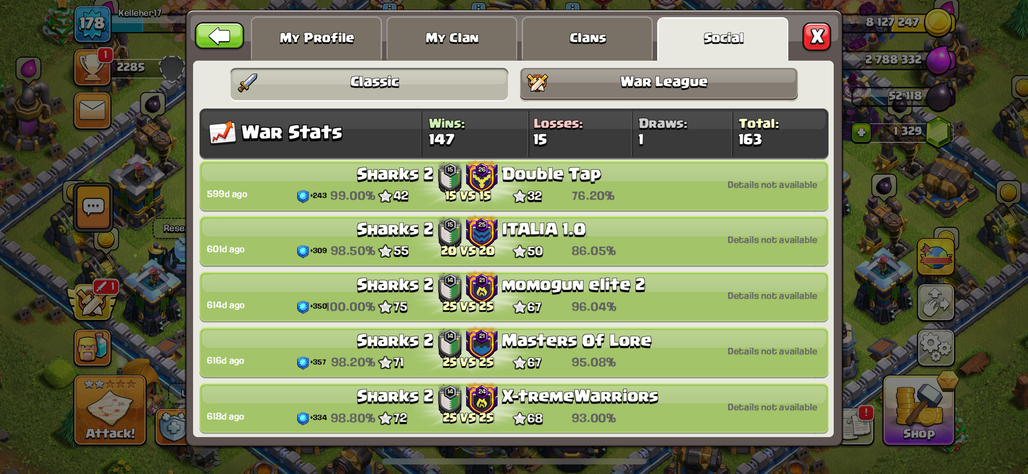Image resolution: width=1028 pixels, height=474 pixels.
Task: Open the mail inbox icon
Action: click(92, 110)
